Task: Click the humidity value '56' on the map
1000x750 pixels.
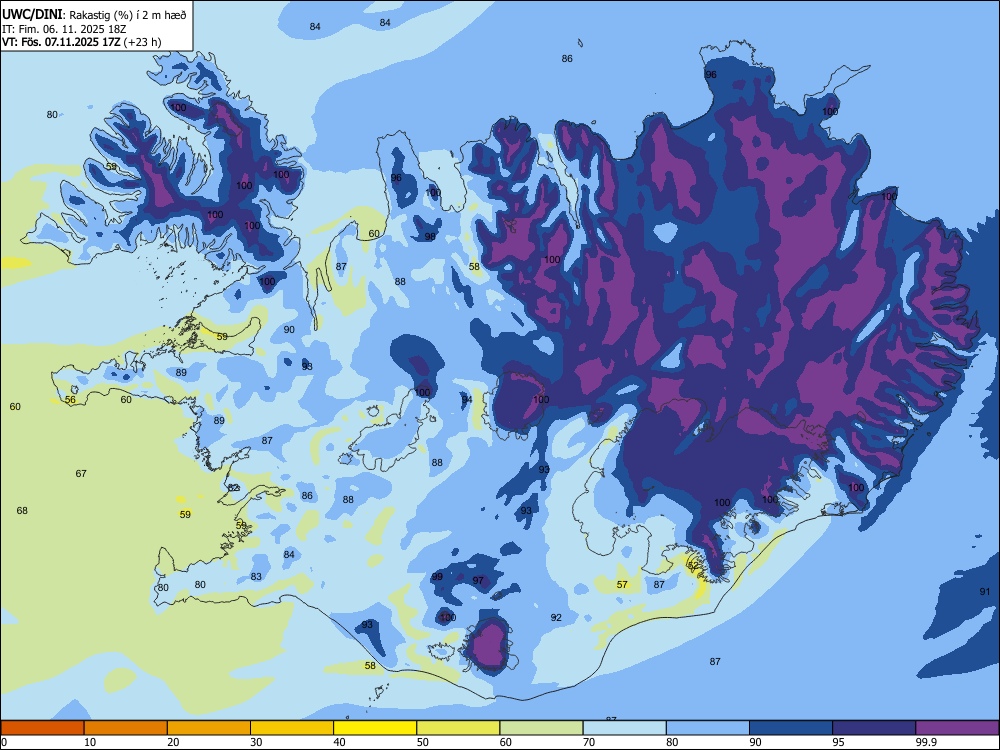Action: click(x=70, y=400)
